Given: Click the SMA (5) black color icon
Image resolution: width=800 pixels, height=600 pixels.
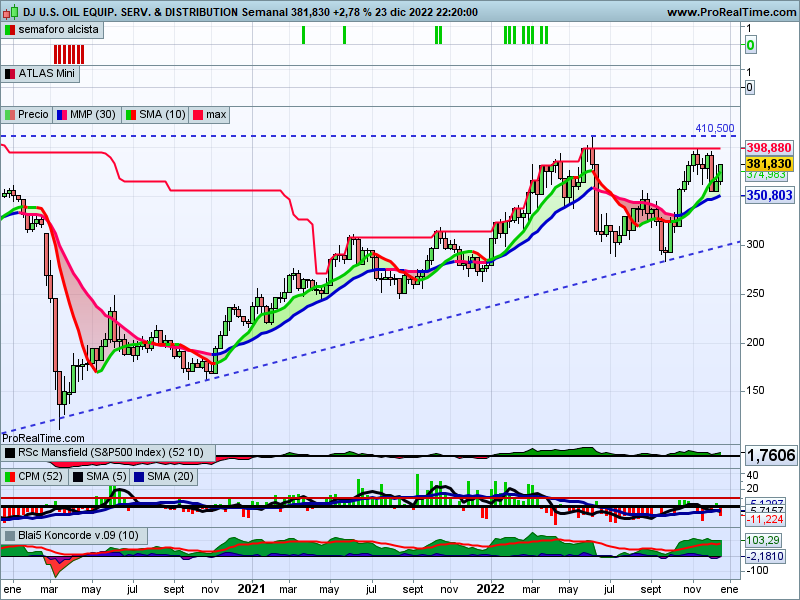Looking at the screenshot, I should [x=78, y=477].
